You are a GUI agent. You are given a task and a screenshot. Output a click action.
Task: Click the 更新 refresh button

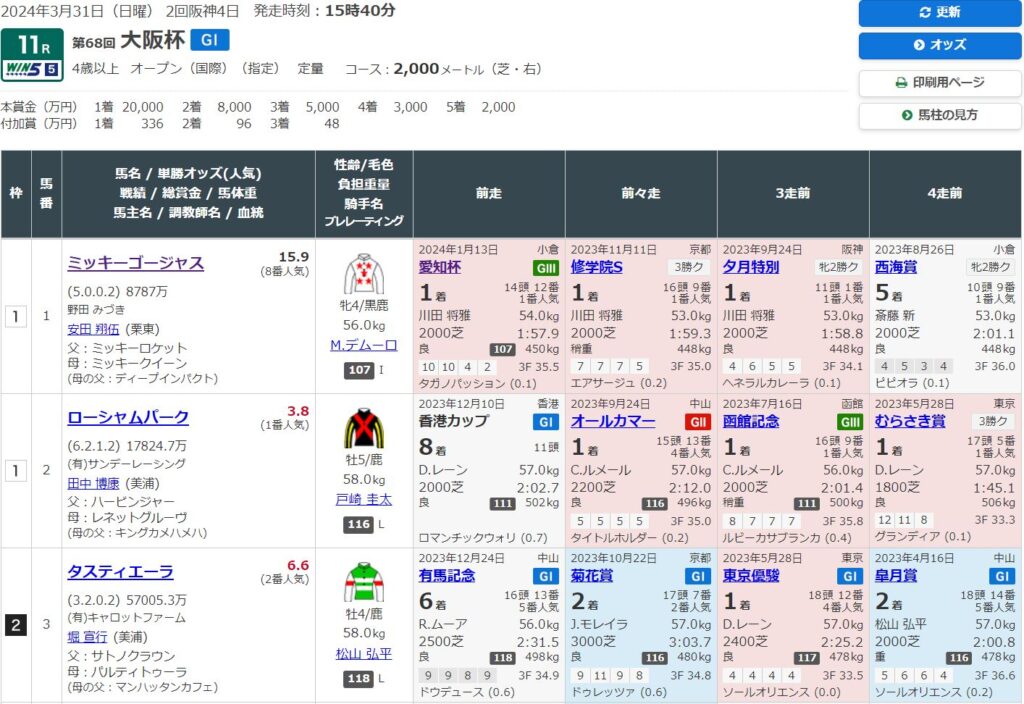pyautogui.click(x=940, y=12)
